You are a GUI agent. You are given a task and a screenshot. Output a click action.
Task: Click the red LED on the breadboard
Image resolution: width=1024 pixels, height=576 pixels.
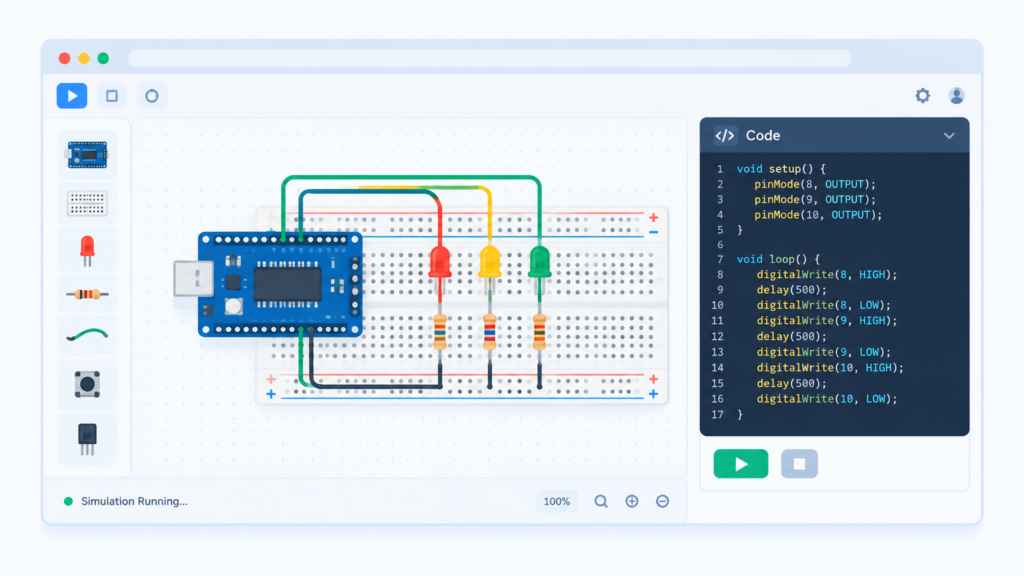[440, 263]
